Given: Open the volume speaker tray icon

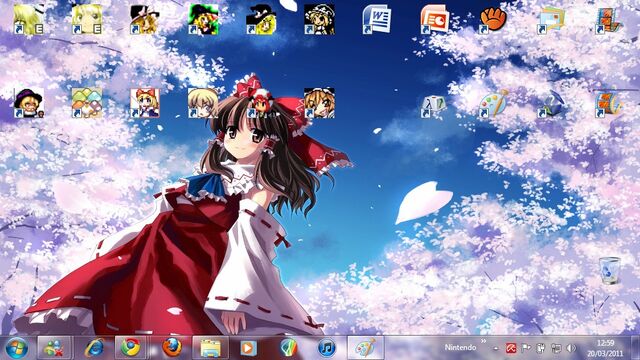Looking at the screenshot, I should 571,348.
